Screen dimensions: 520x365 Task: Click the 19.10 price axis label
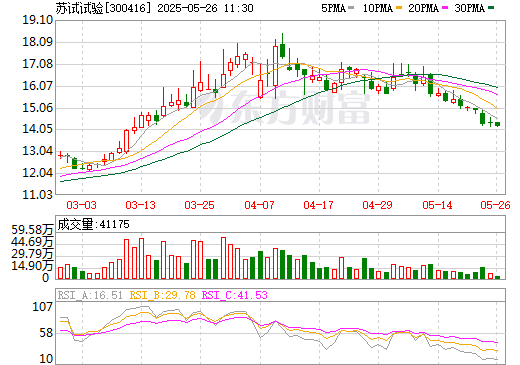(37, 20)
